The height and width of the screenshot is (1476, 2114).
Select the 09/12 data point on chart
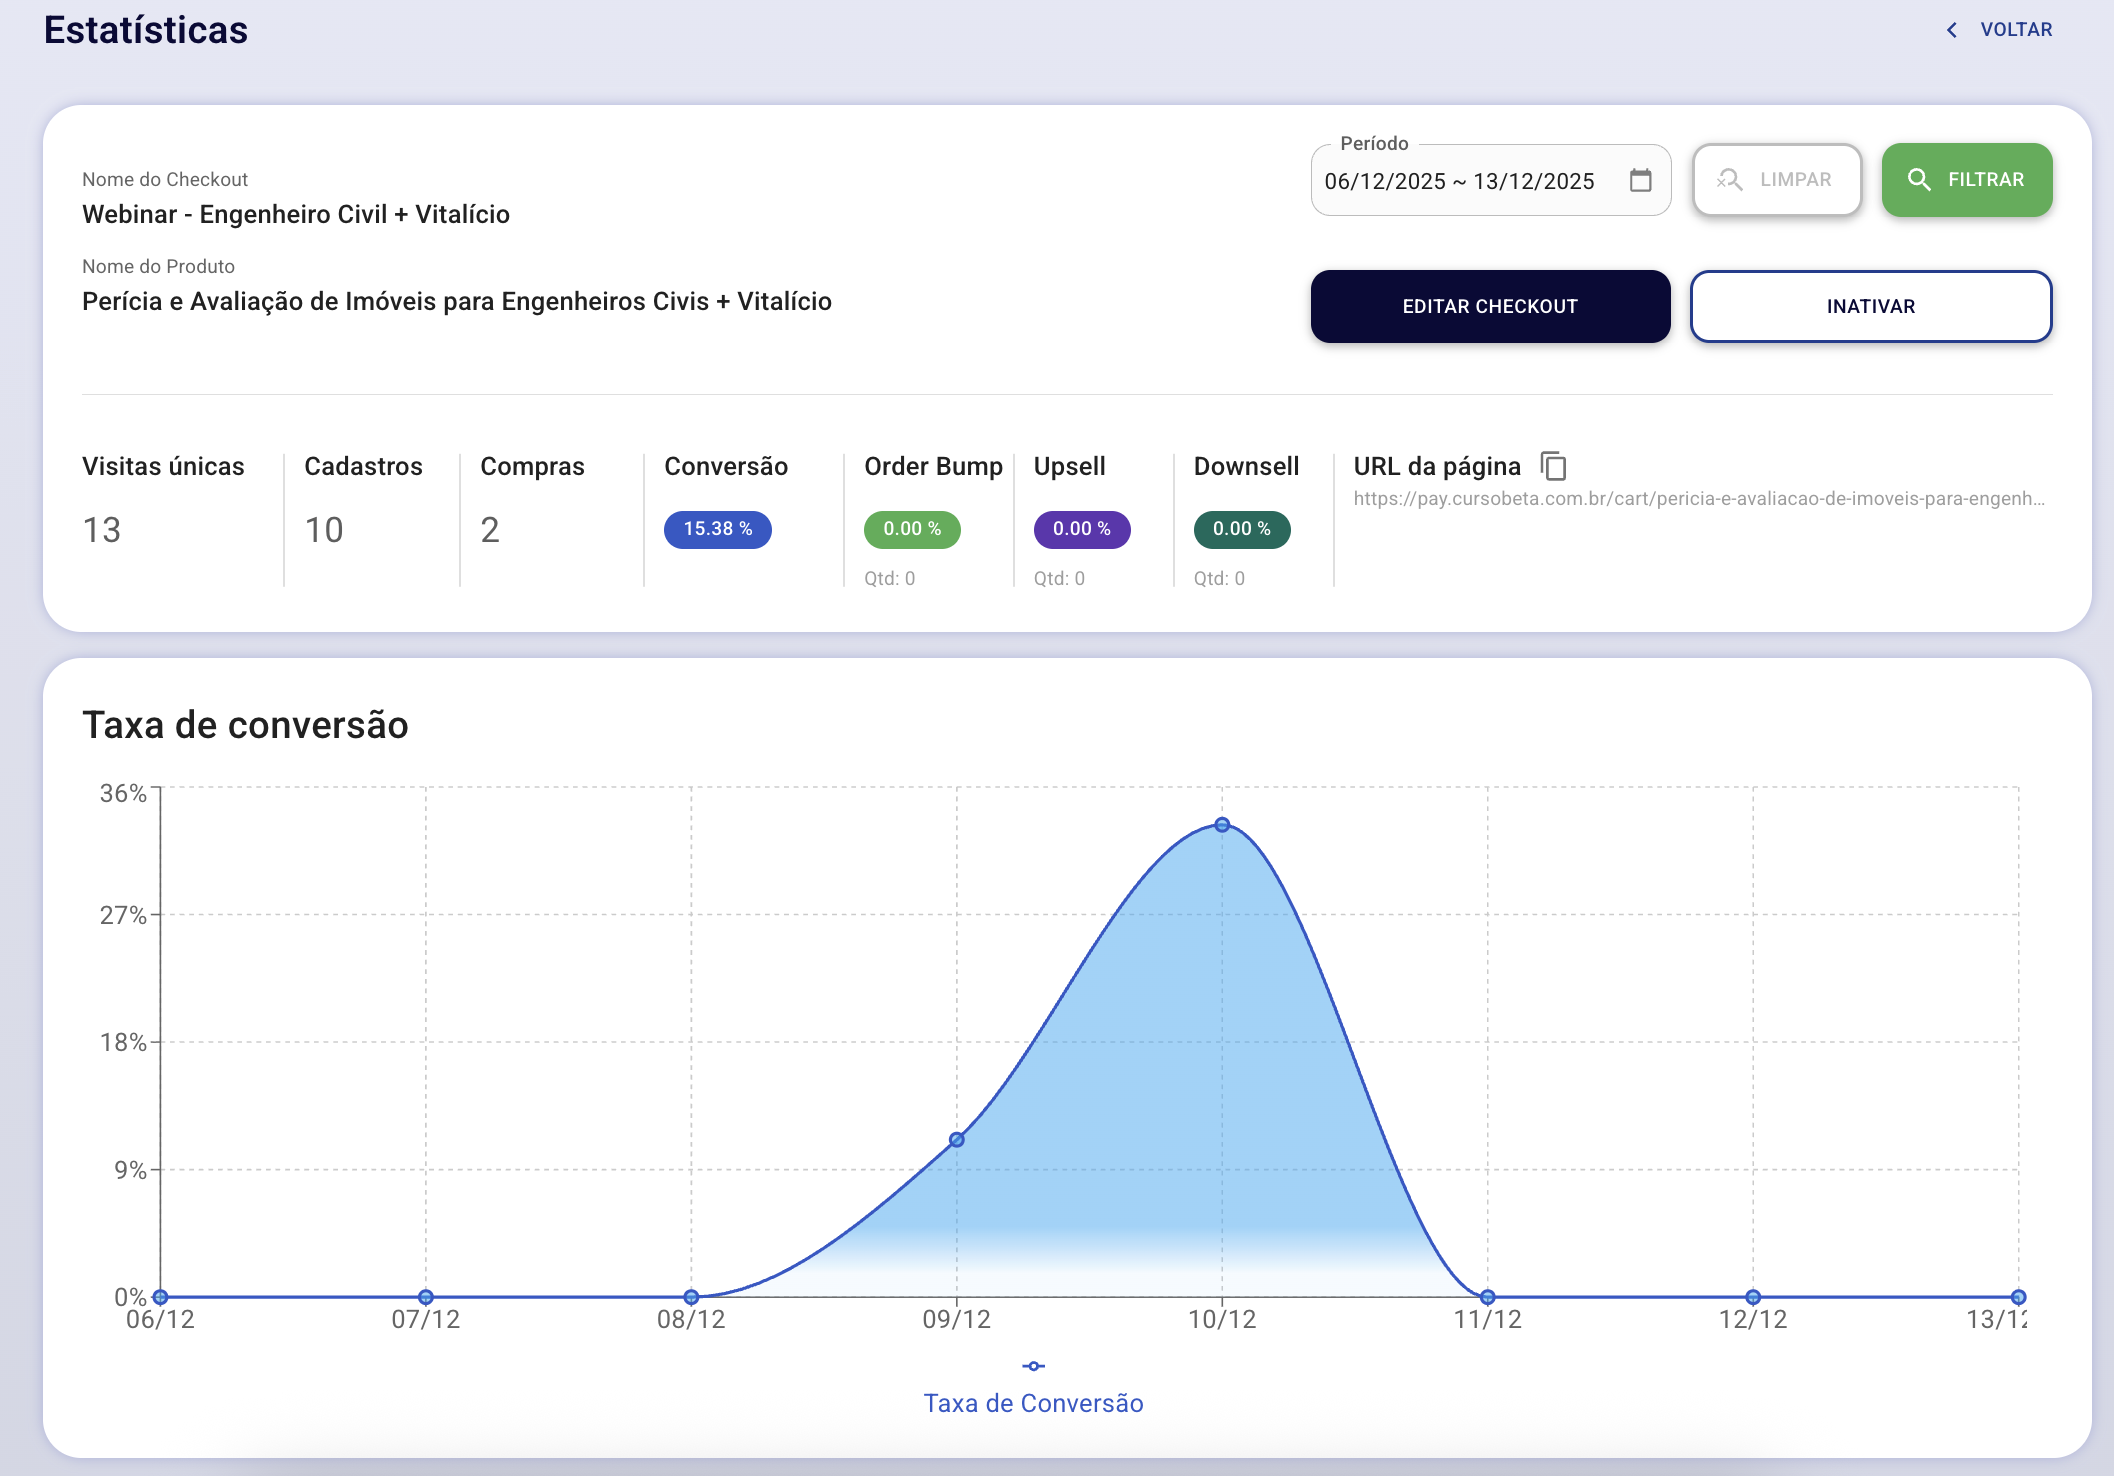point(957,1140)
